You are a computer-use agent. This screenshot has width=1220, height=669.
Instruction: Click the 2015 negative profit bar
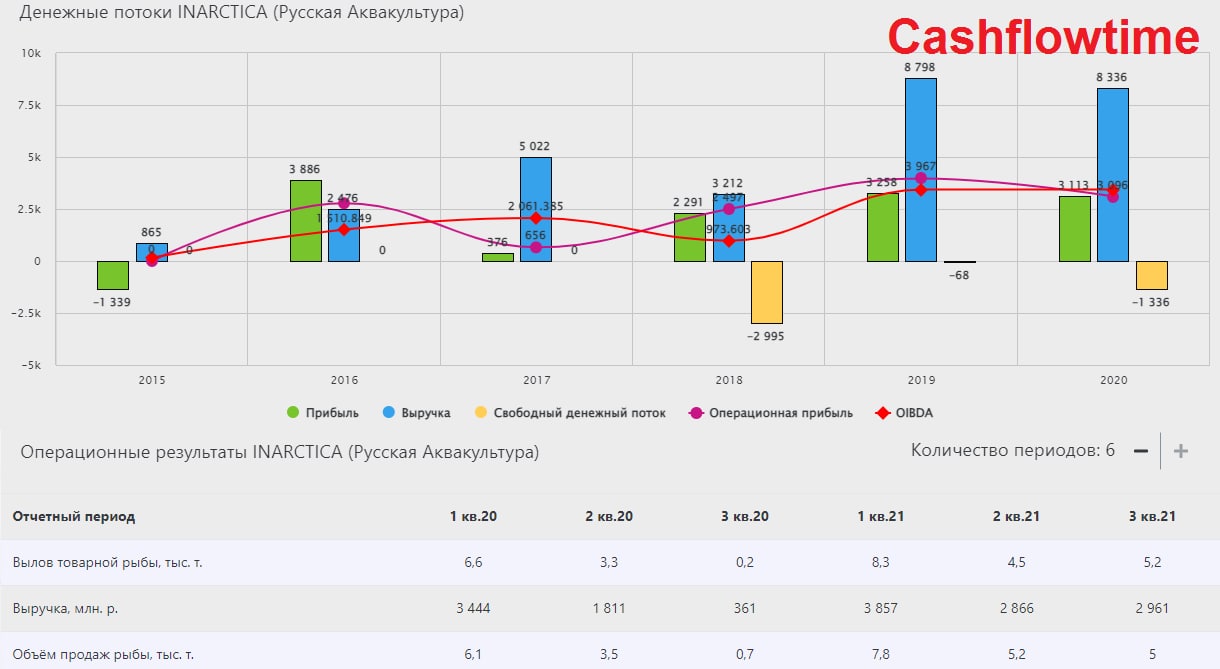[113, 275]
